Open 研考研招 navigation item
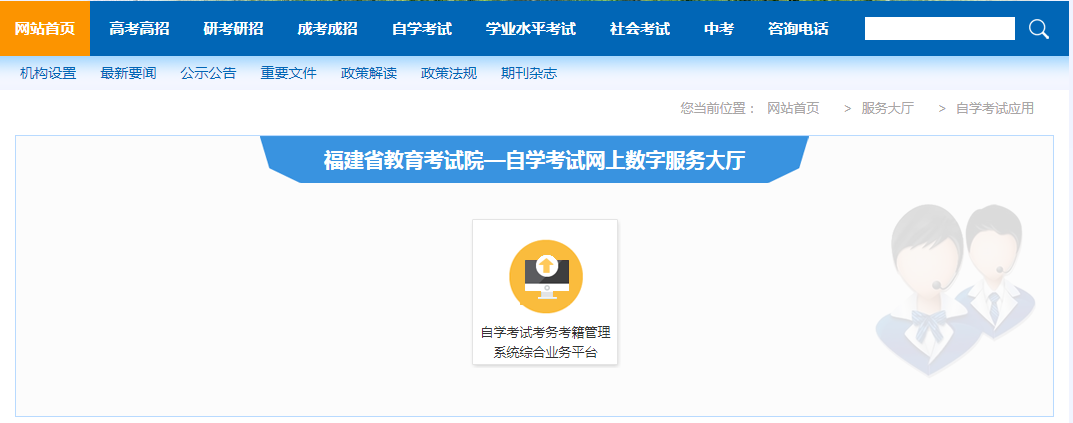The width and height of the screenshot is (1073, 423). [233, 29]
